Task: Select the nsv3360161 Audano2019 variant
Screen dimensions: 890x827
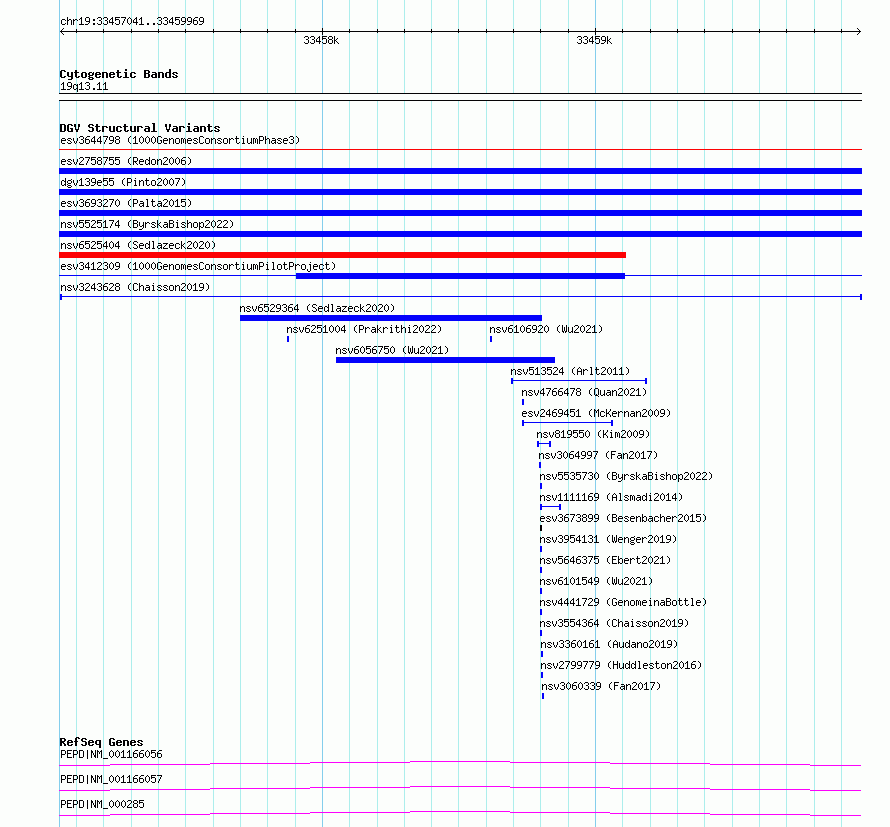Action: pyautogui.click(x=609, y=644)
